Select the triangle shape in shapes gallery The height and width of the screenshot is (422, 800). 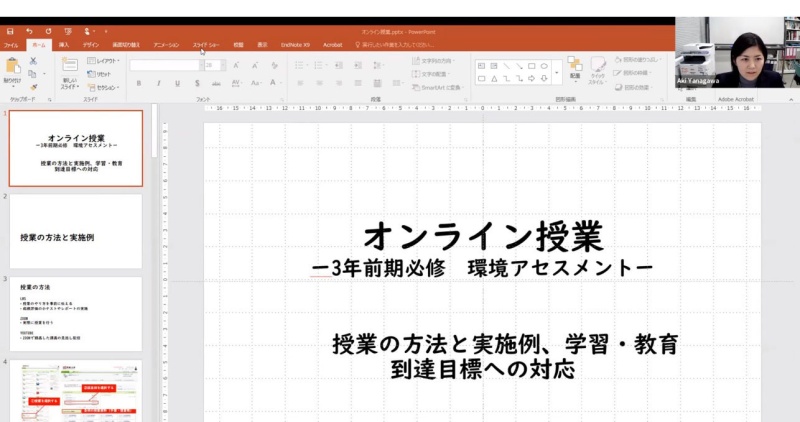tap(494, 79)
